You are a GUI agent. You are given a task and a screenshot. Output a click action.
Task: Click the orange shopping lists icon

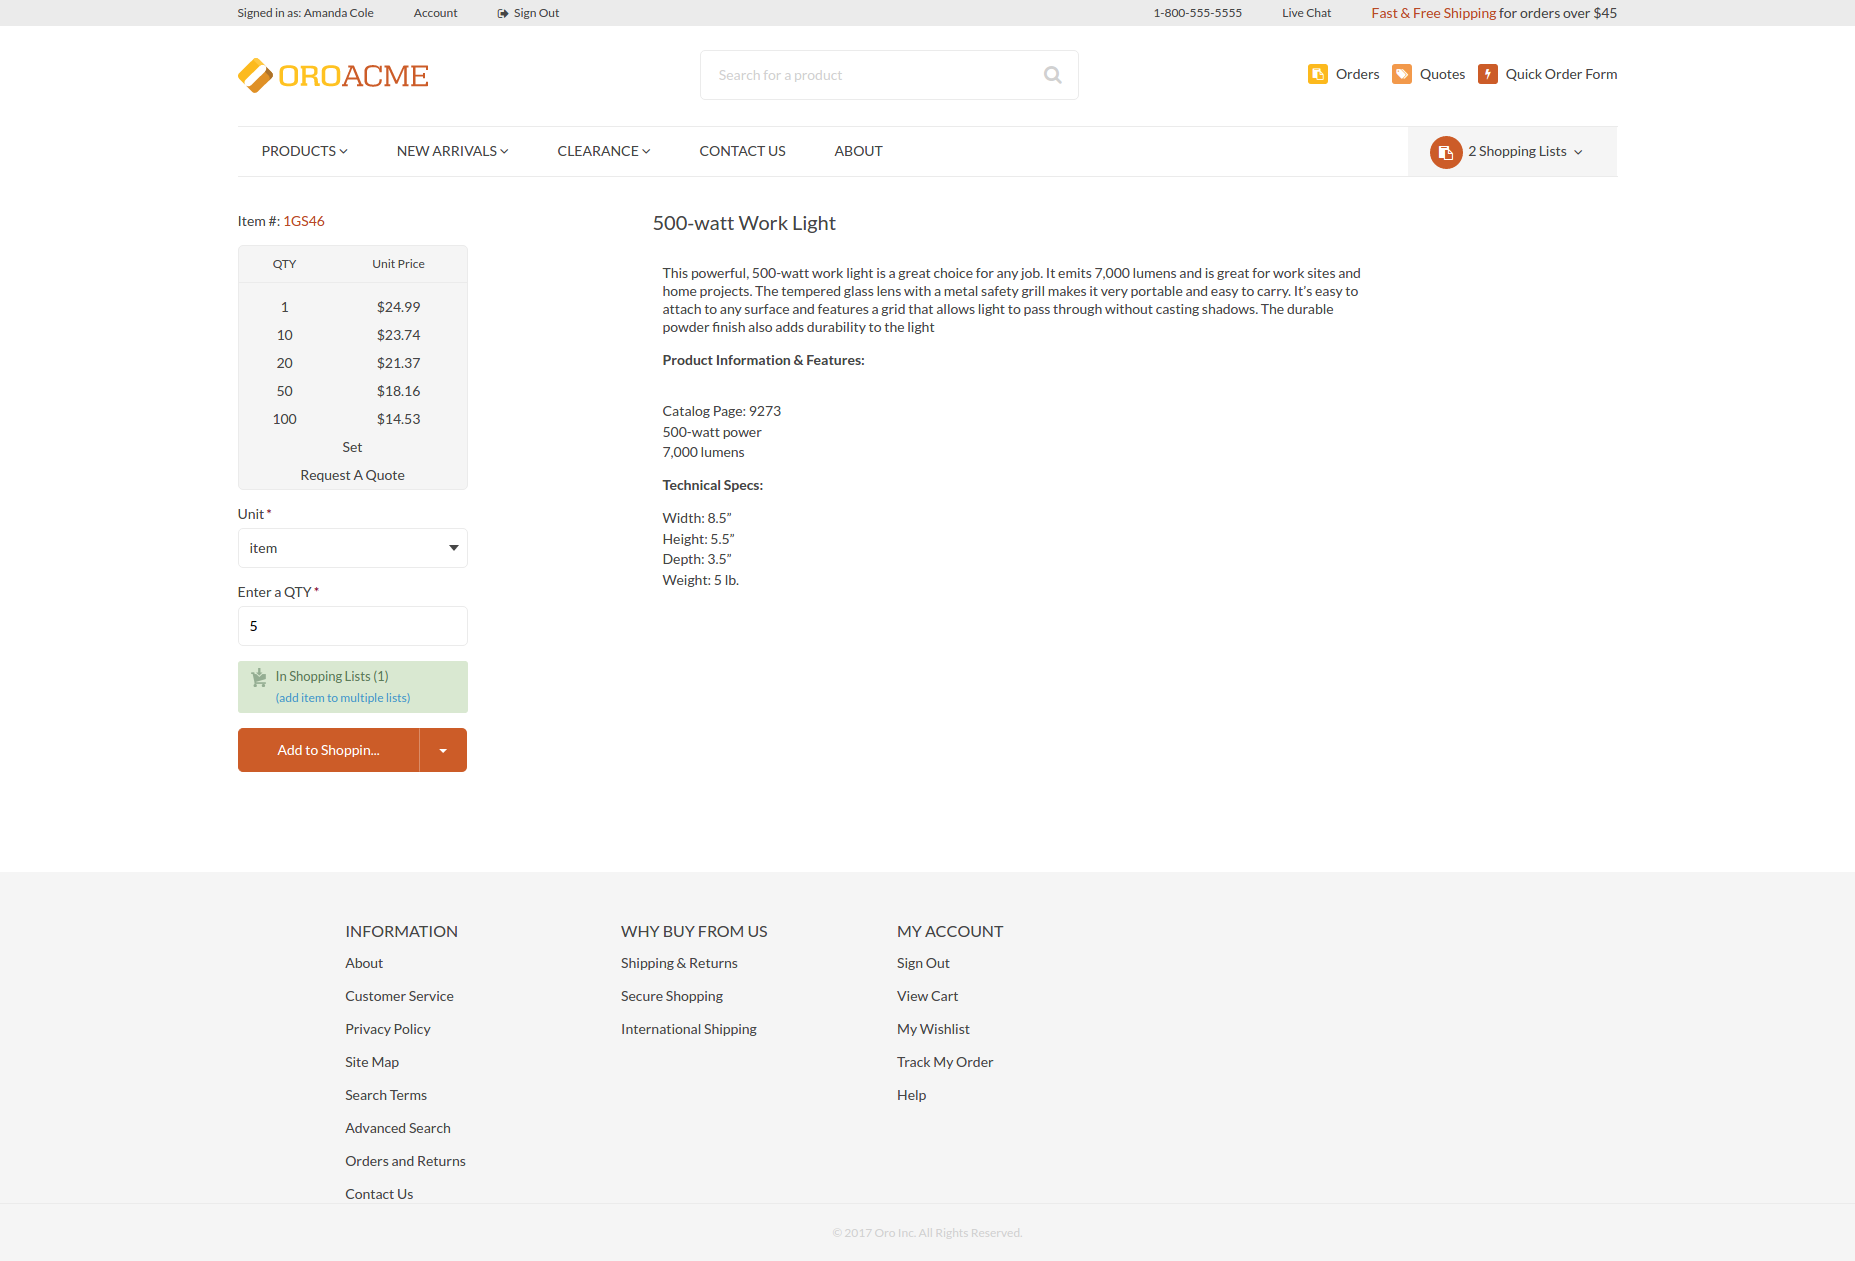click(1445, 152)
